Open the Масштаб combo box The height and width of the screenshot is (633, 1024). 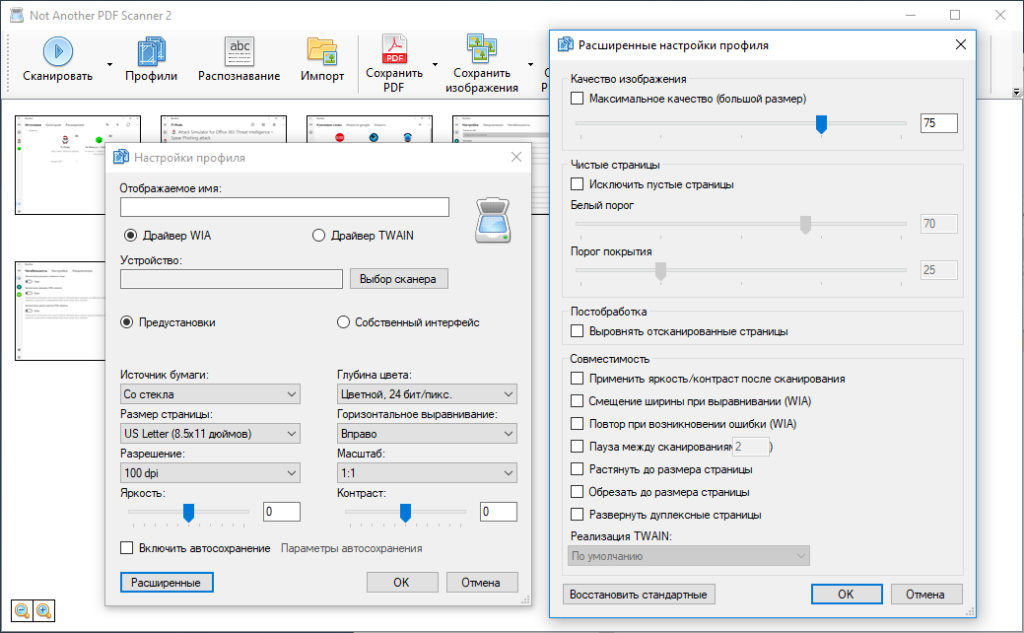pos(426,472)
